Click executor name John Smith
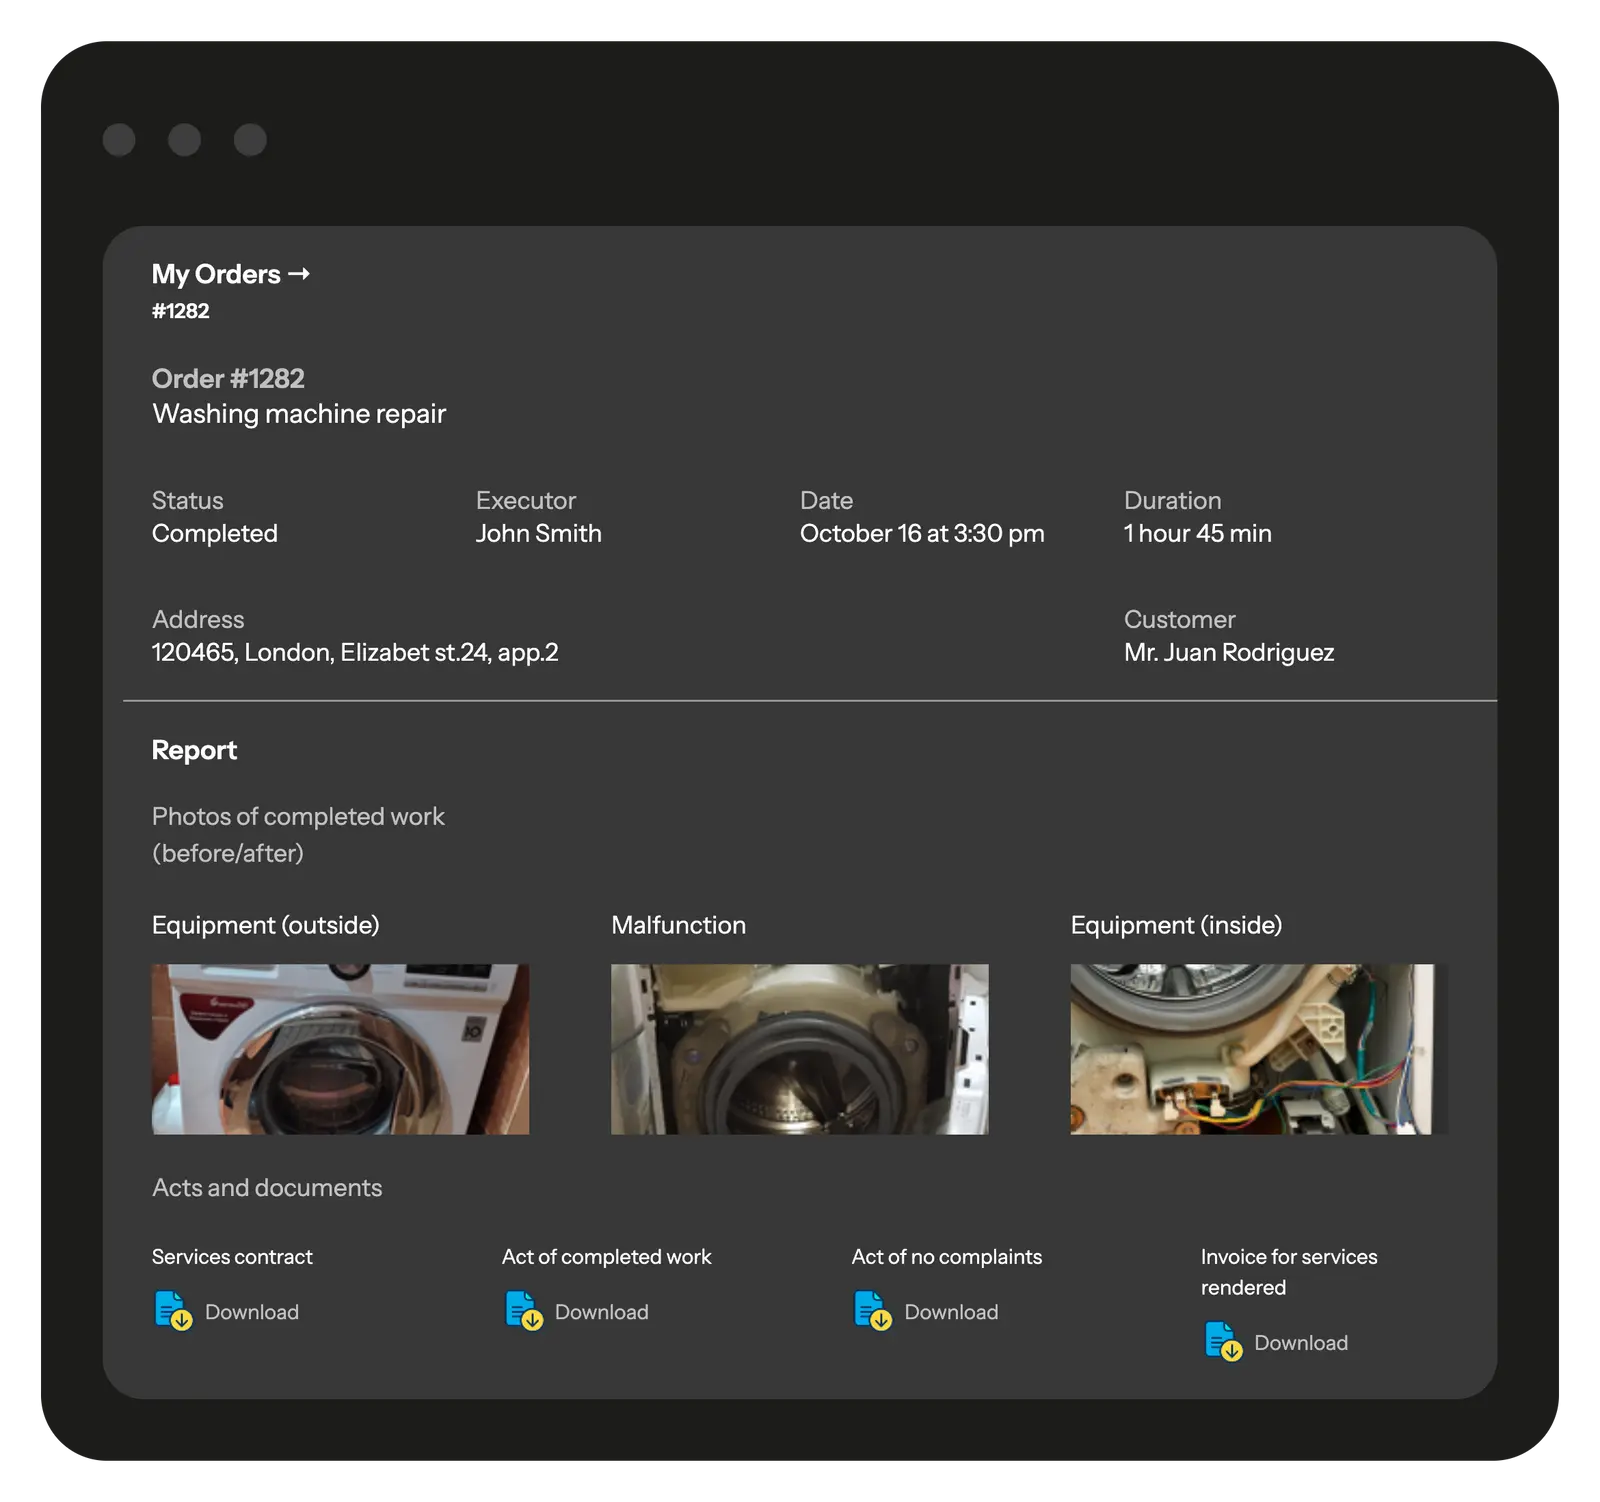 coord(538,534)
